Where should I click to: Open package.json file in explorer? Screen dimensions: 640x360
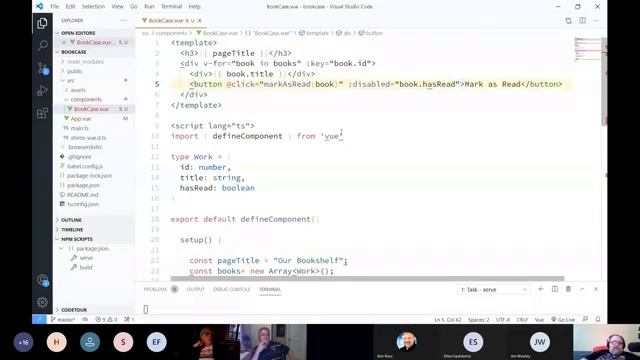83,185
